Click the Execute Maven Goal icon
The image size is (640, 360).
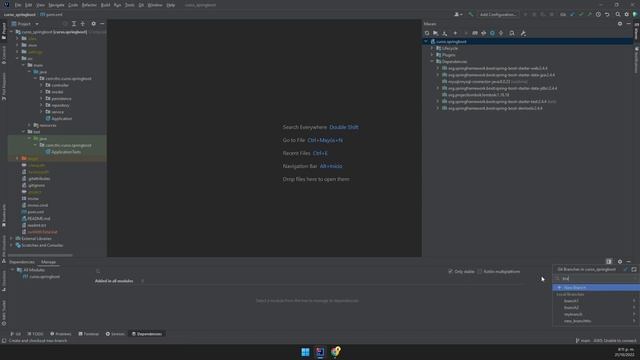tap(475, 33)
